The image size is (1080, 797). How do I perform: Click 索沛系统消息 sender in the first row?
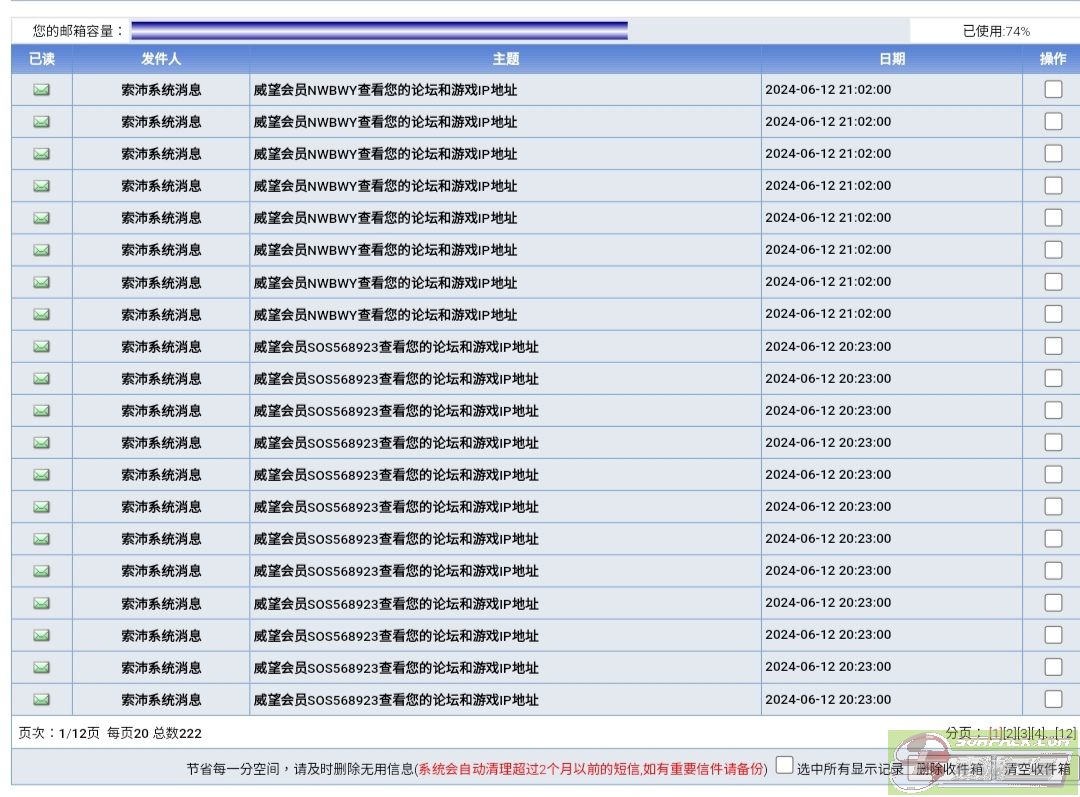coord(161,90)
